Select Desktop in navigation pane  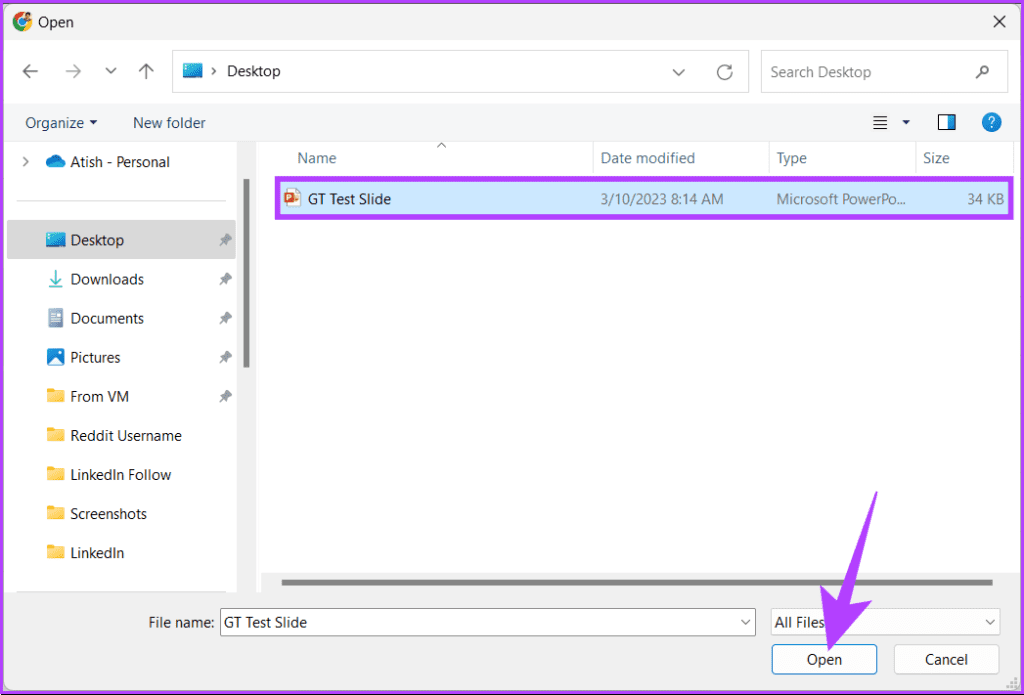(121, 240)
